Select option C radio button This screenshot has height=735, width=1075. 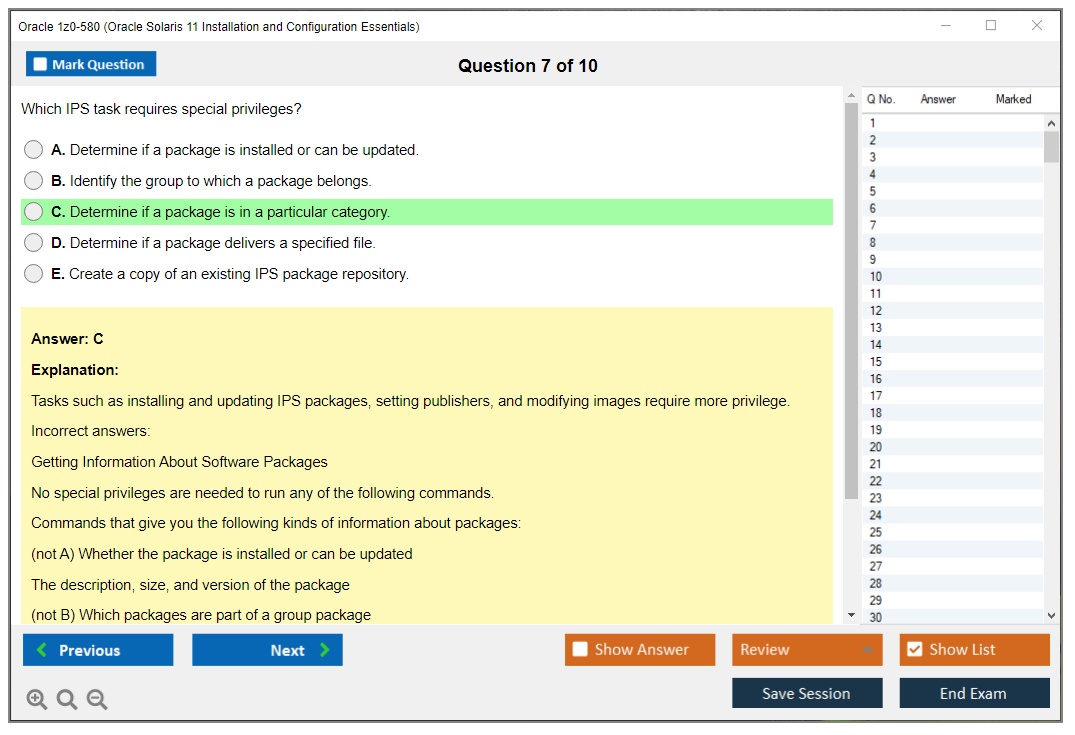pyautogui.click(x=34, y=212)
